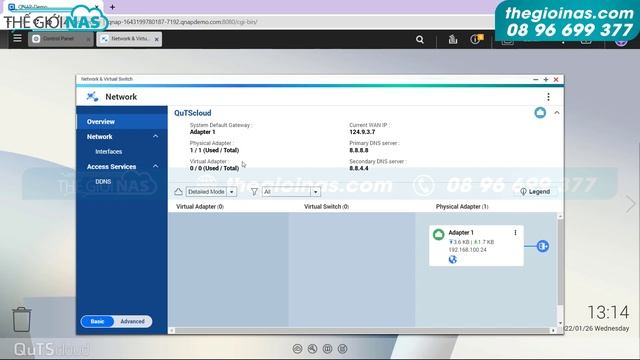Viewport: 640px width, 360px height.
Task: Close the Network & Virtual Switch taskbar tab
Action: 157,39
